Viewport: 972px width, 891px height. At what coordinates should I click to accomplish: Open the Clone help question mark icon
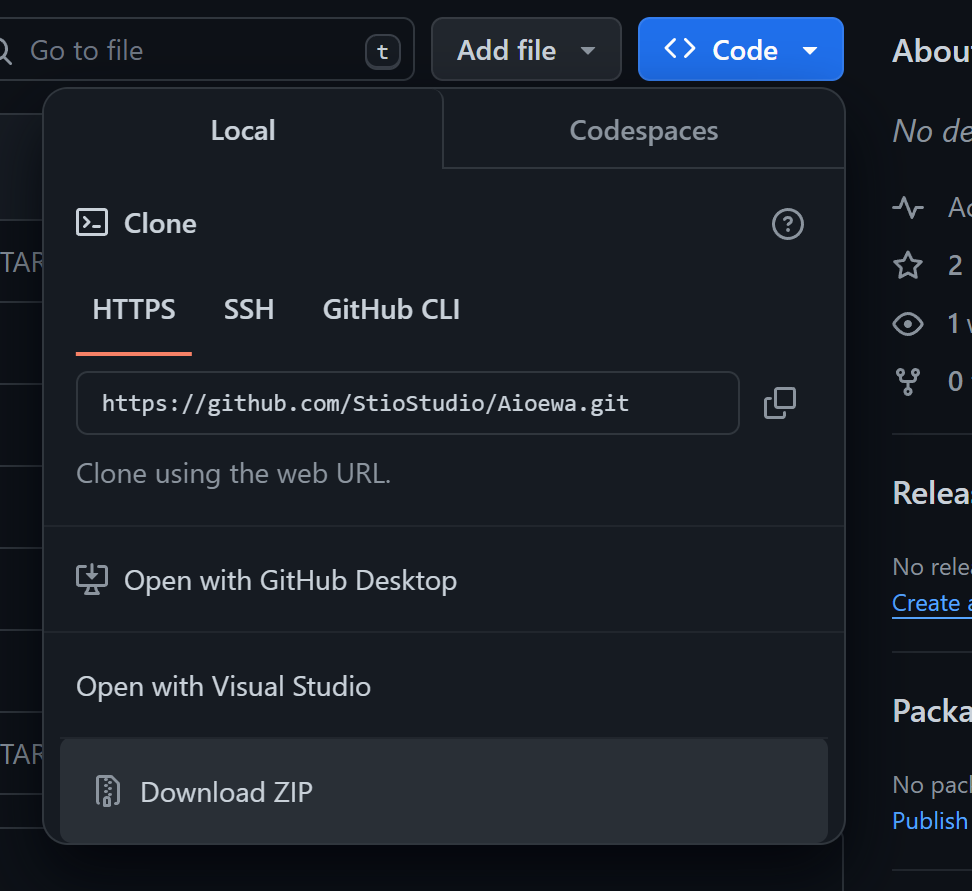[x=787, y=224]
